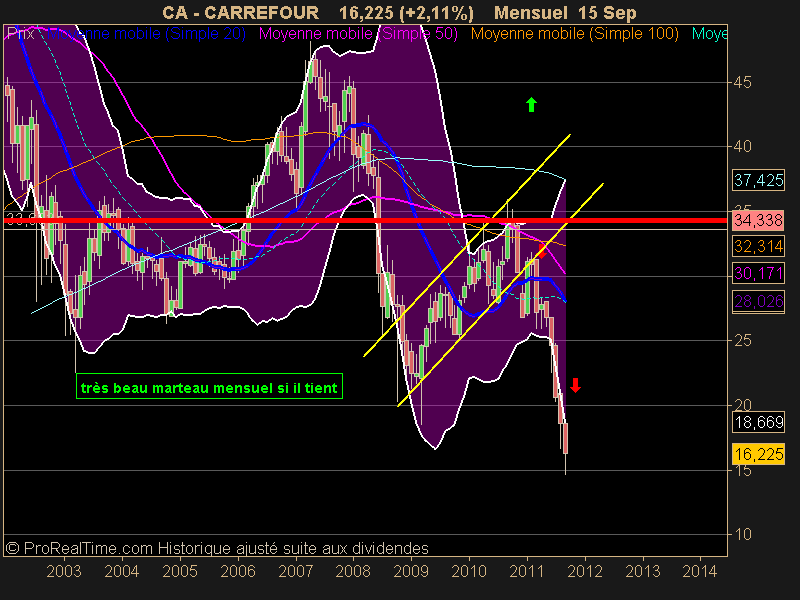Click the magenta 30,171 price label
The width and height of the screenshot is (800, 600).
tap(759, 273)
